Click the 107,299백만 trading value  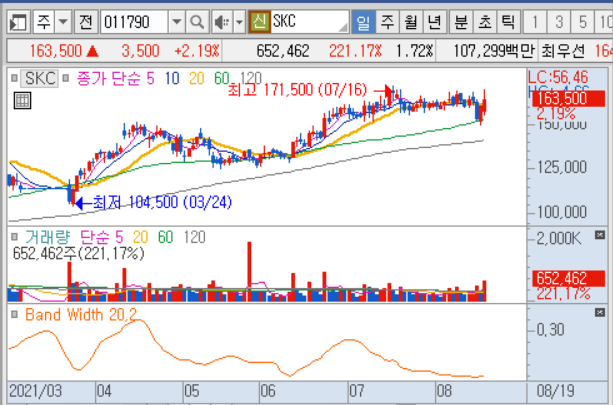coord(494,51)
